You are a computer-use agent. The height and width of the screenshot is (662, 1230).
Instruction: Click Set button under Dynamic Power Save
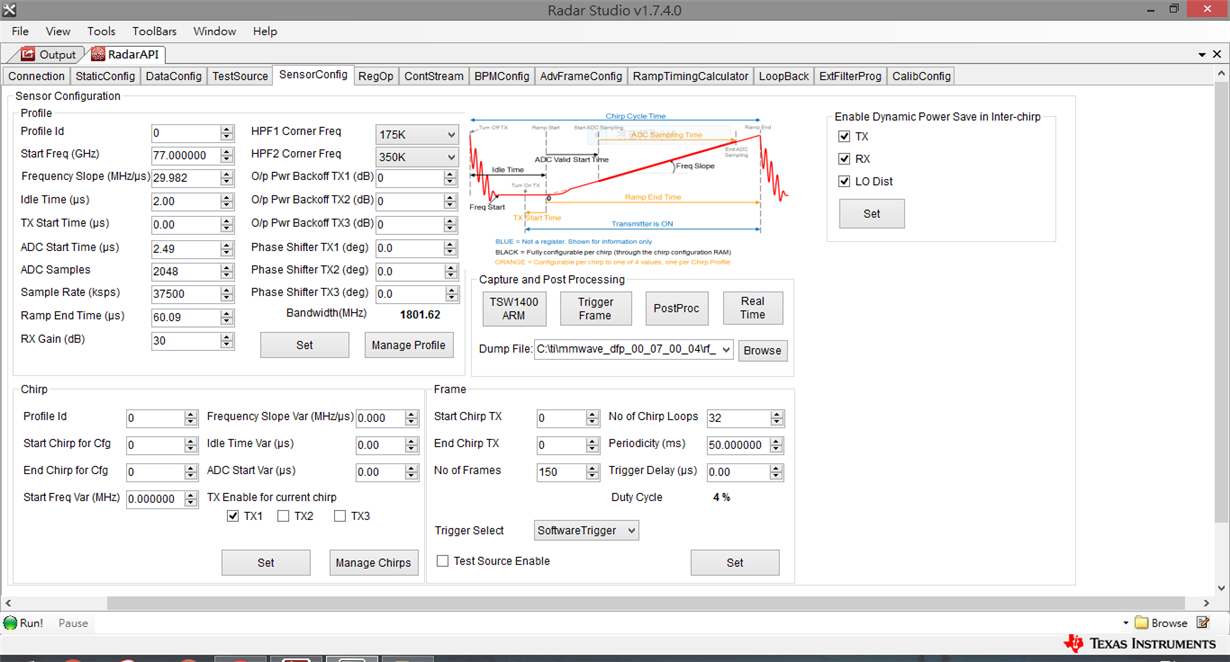click(872, 213)
